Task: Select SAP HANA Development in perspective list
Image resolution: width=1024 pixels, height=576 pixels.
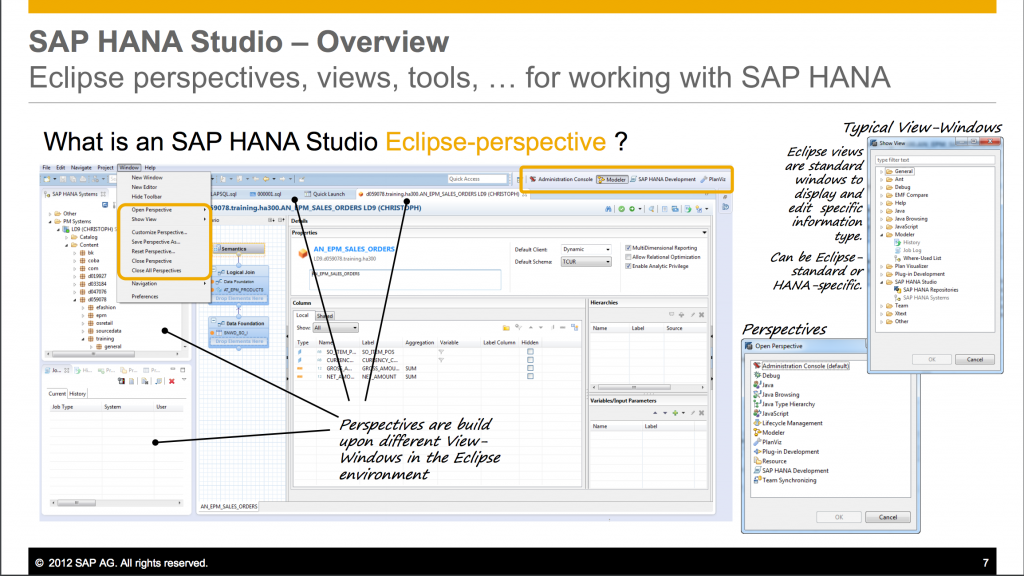Action: pyautogui.click(x=791, y=470)
